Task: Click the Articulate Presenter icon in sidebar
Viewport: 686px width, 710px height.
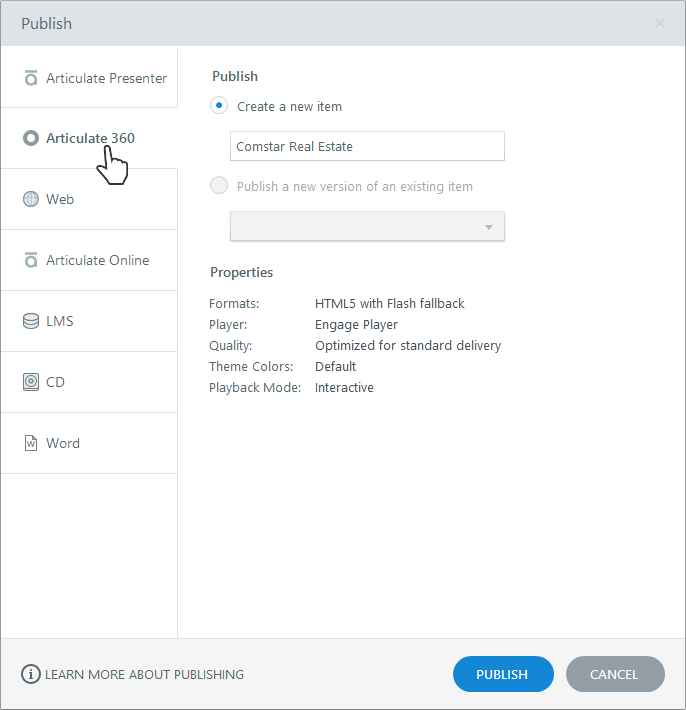Action: point(31,78)
